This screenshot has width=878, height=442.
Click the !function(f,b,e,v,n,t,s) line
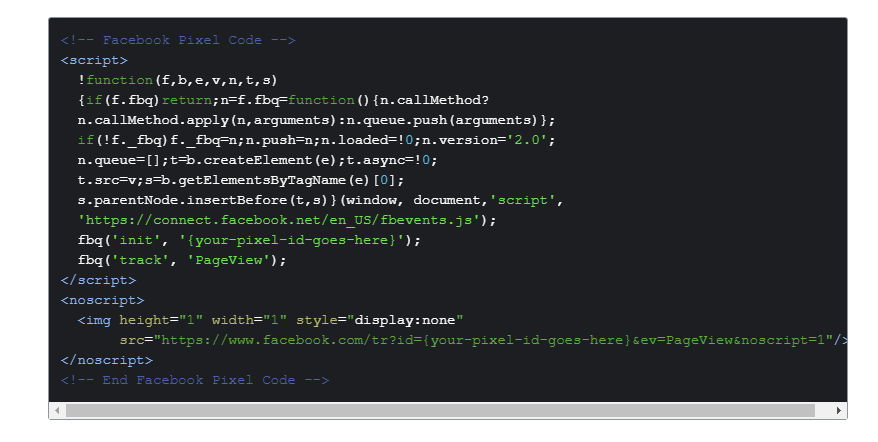tap(177, 80)
